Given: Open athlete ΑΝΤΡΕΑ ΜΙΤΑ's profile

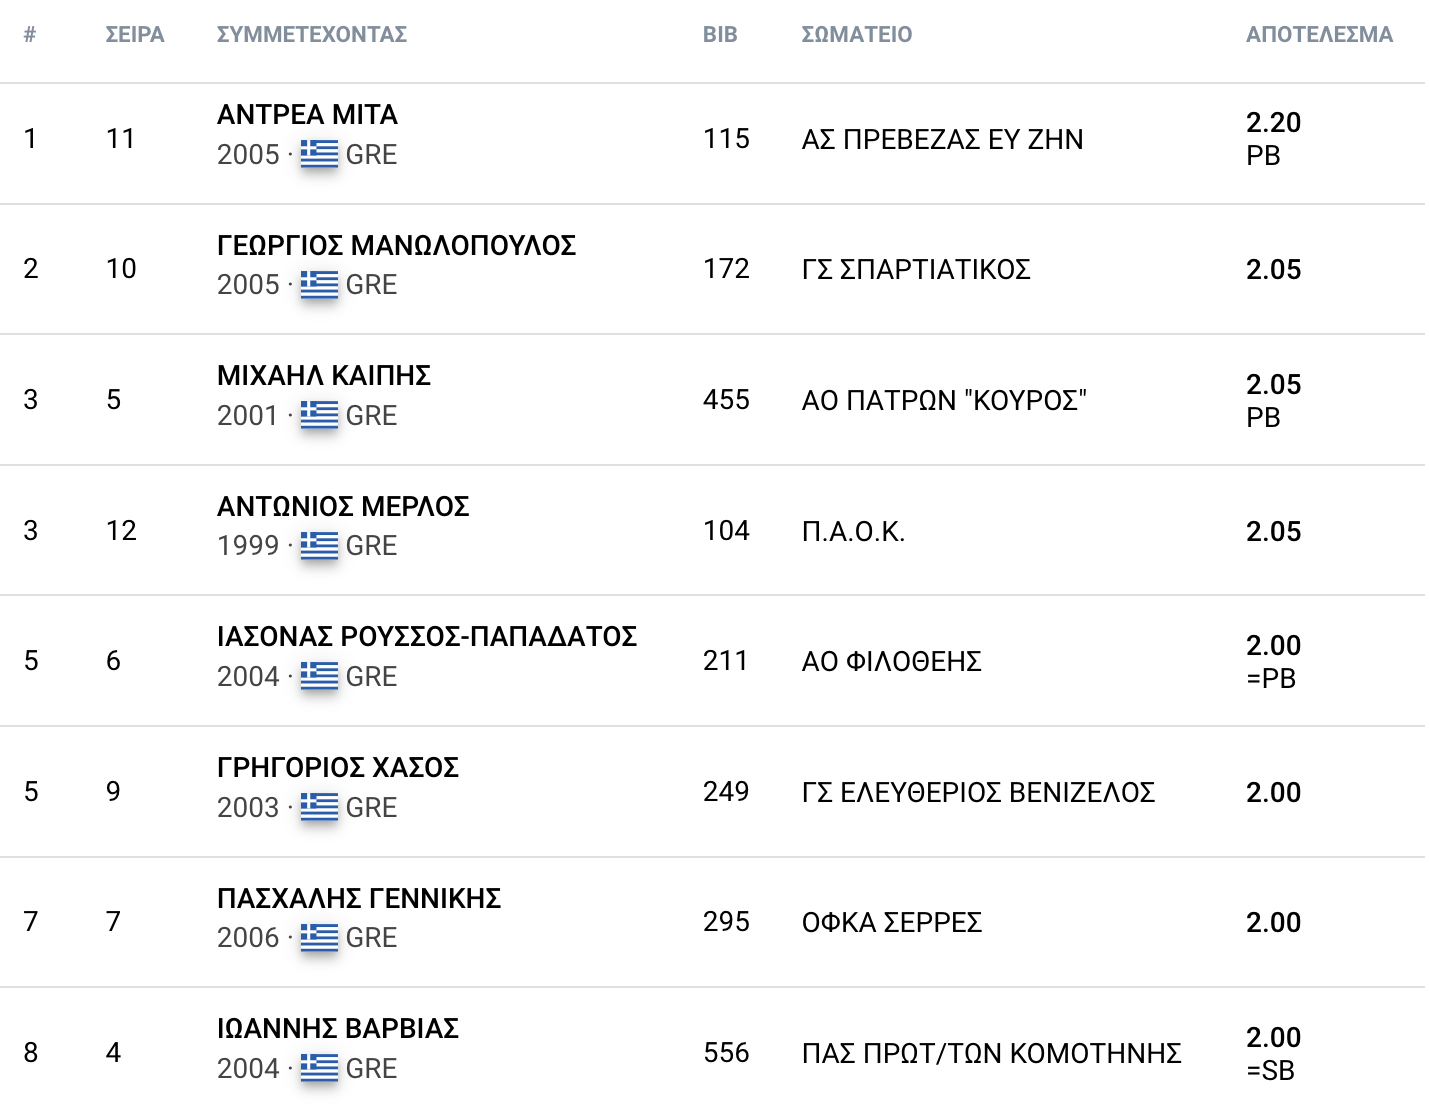Looking at the screenshot, I should (x=307, y=115).
